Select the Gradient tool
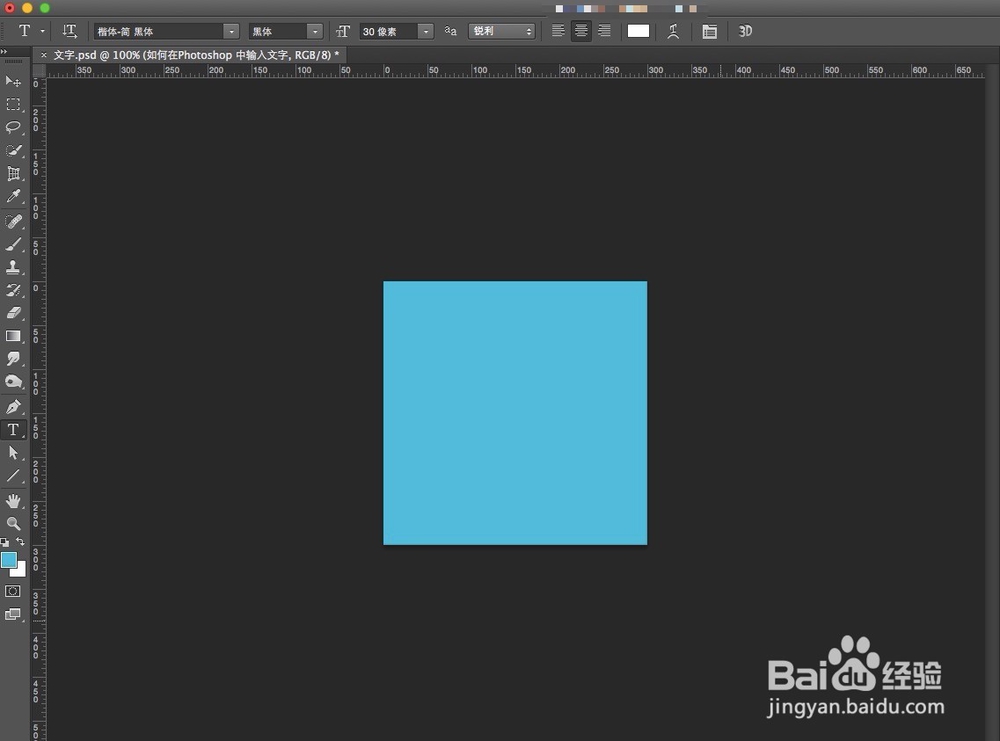1000x741 pixels. (x=13, y=335)
